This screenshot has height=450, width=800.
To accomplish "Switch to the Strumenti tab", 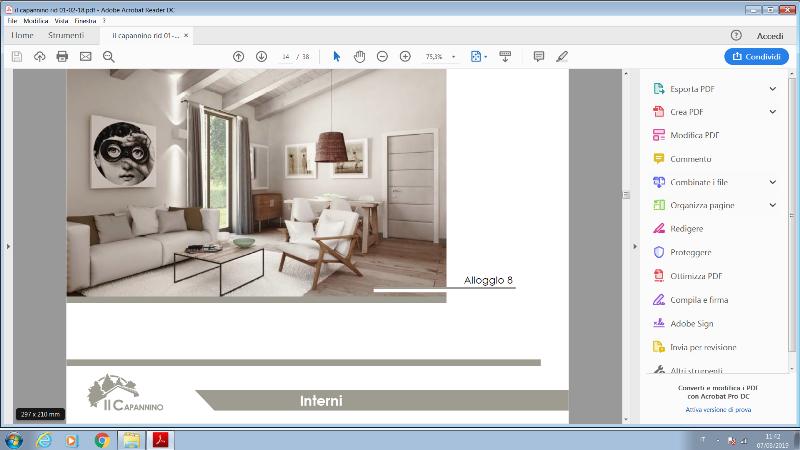I will point(66,35).
